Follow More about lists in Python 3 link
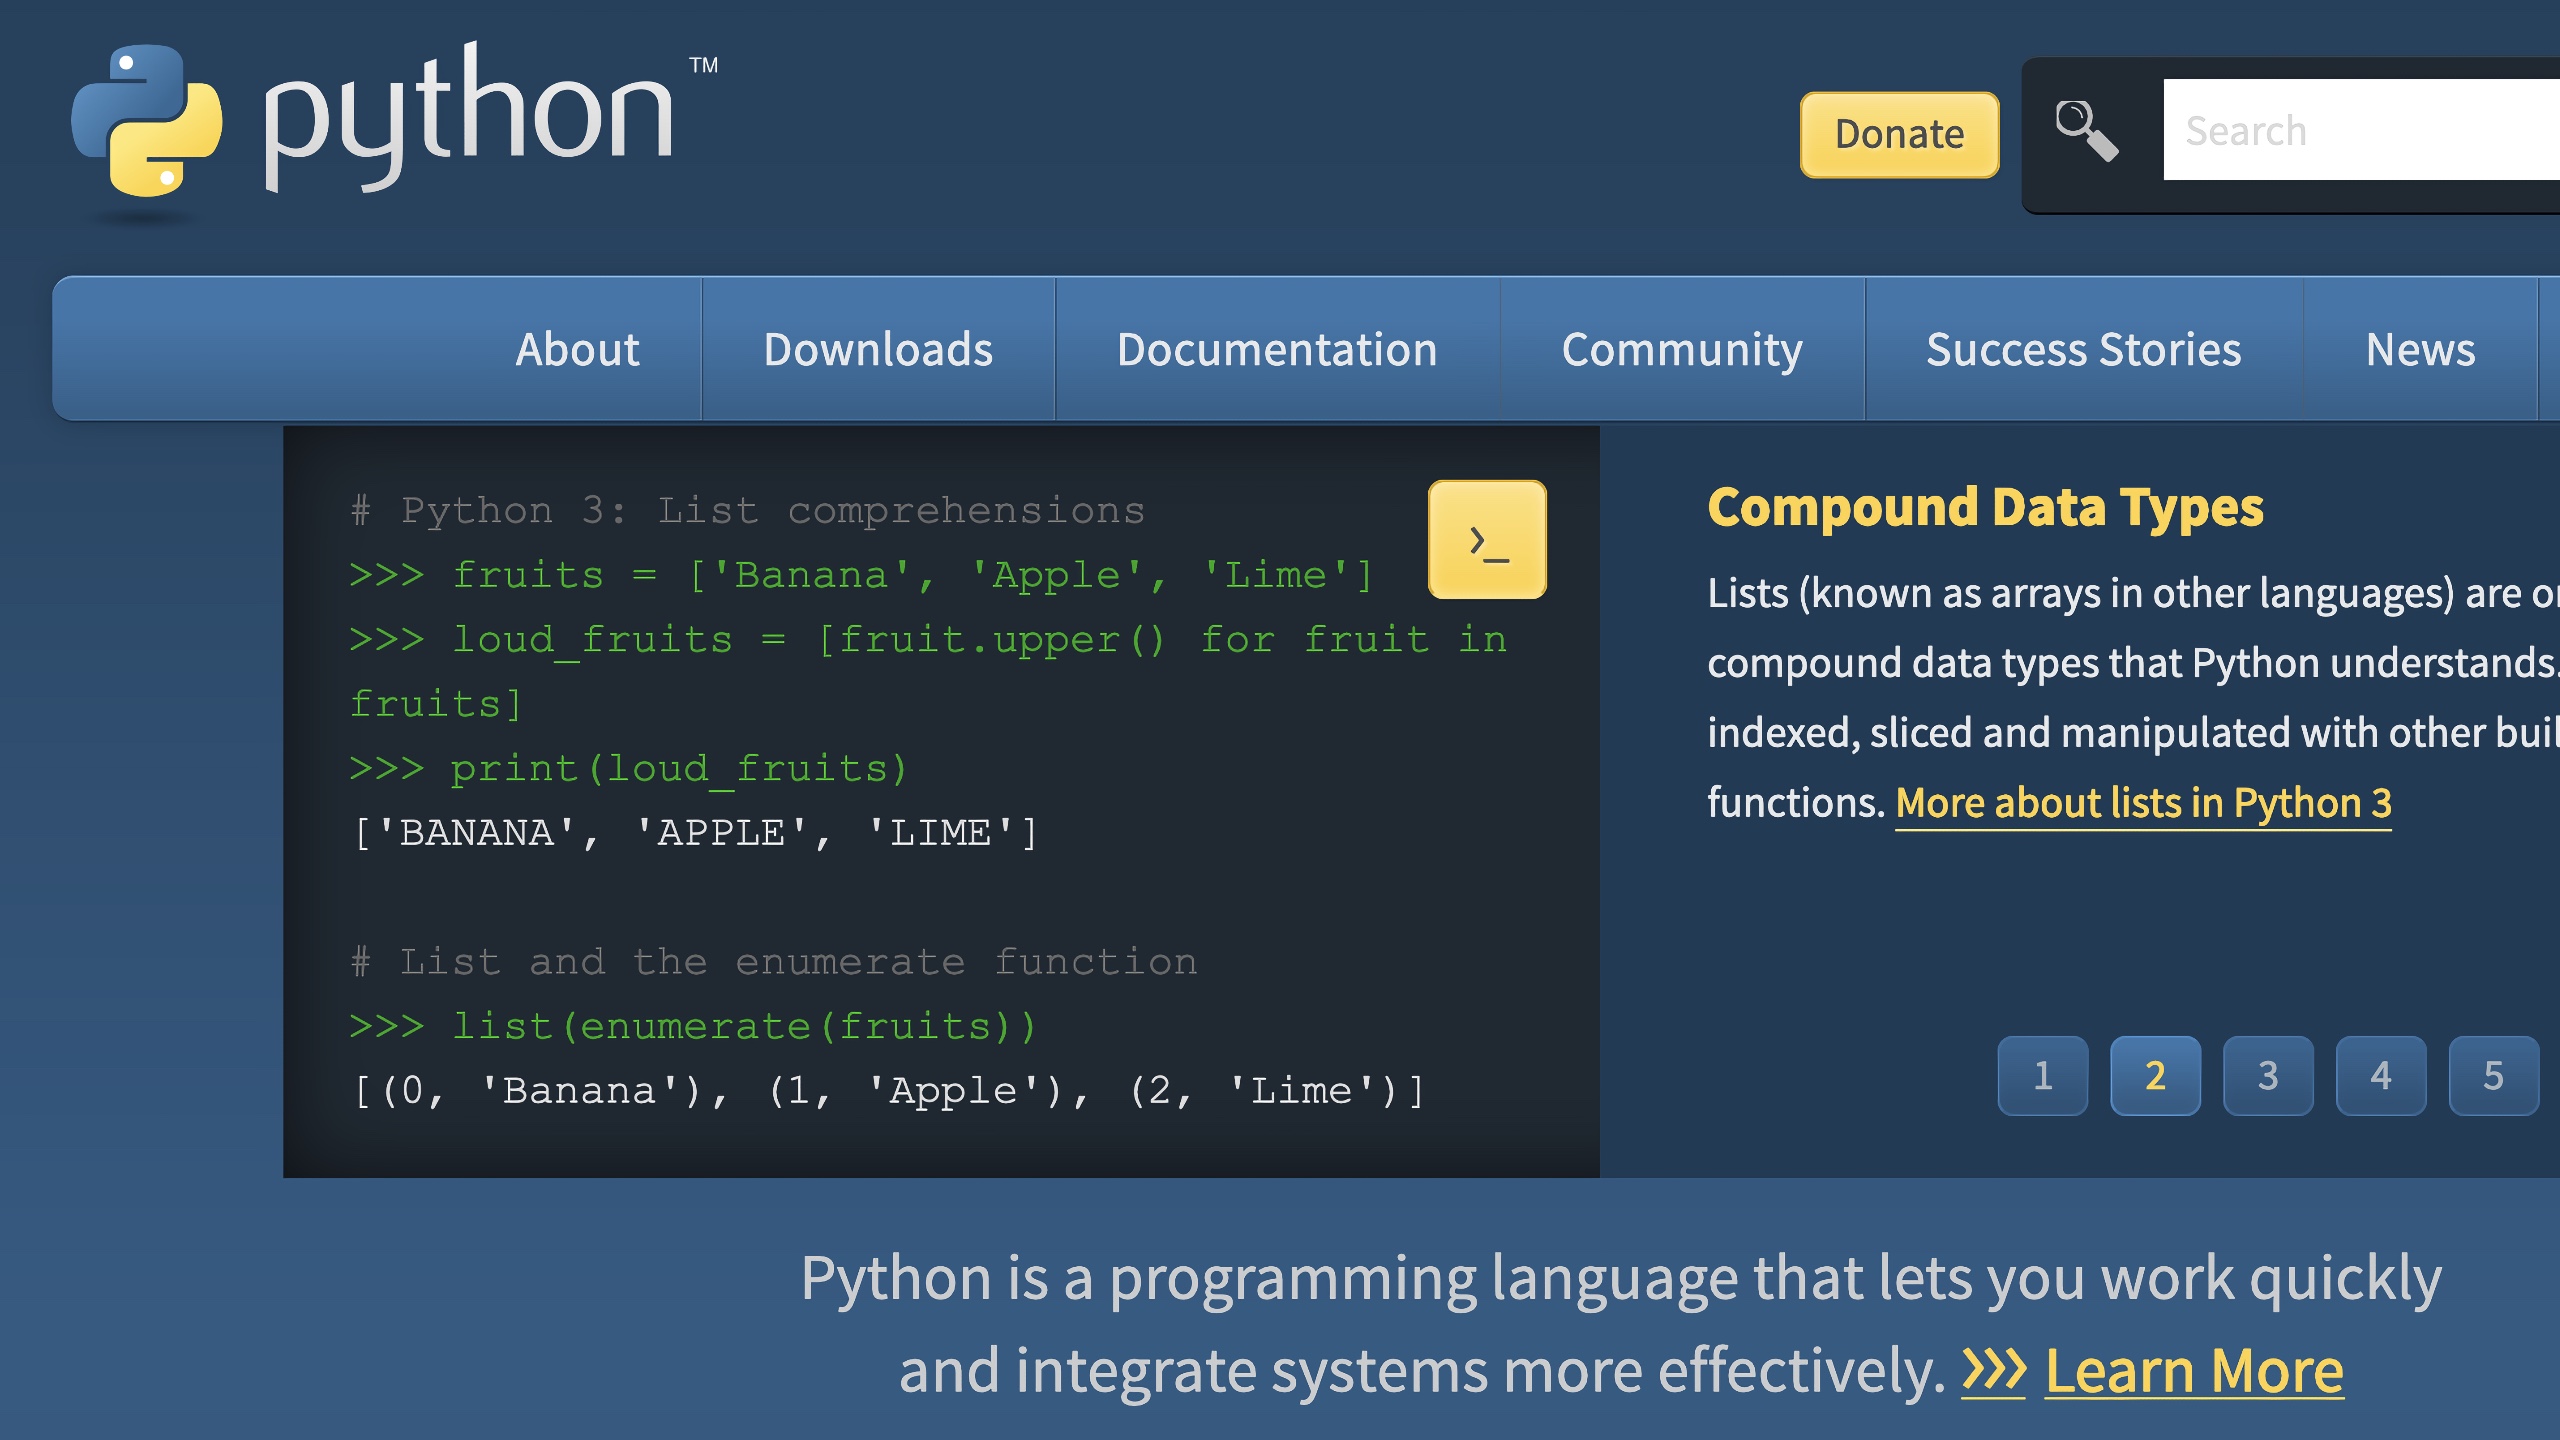 2143,803
